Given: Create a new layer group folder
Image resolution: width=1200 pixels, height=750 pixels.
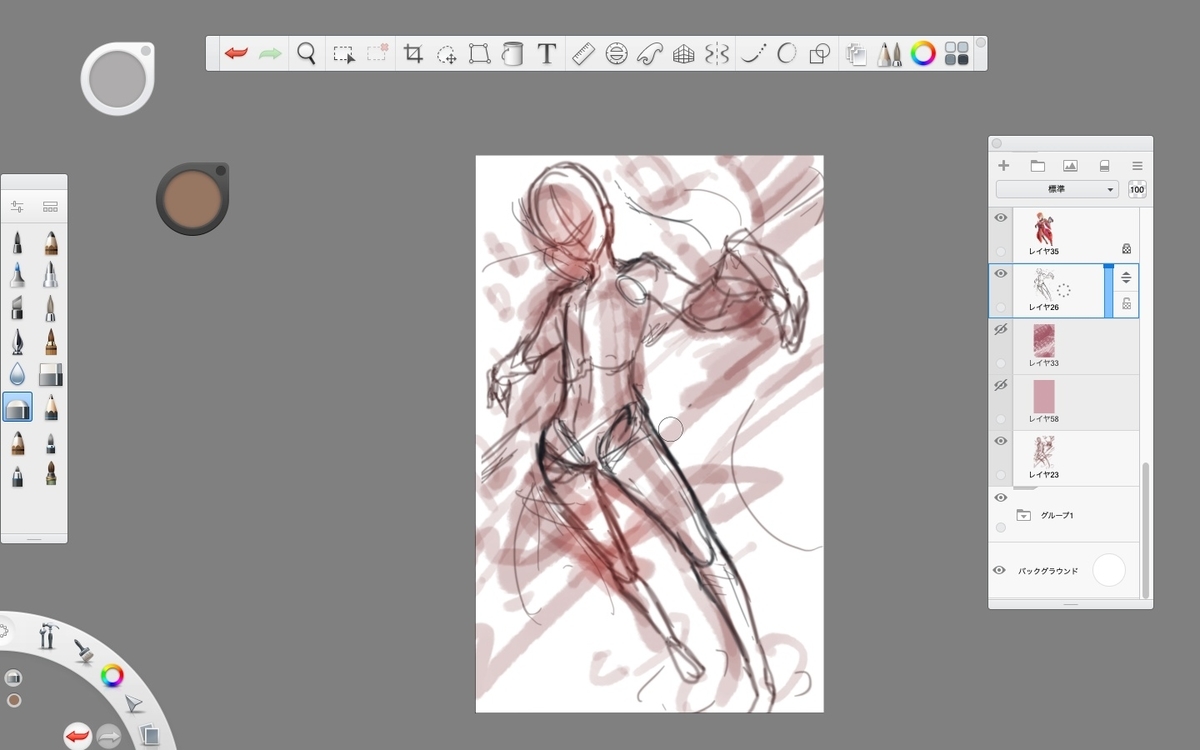Looking at the screenshot, I should [x=1037, y=166].
